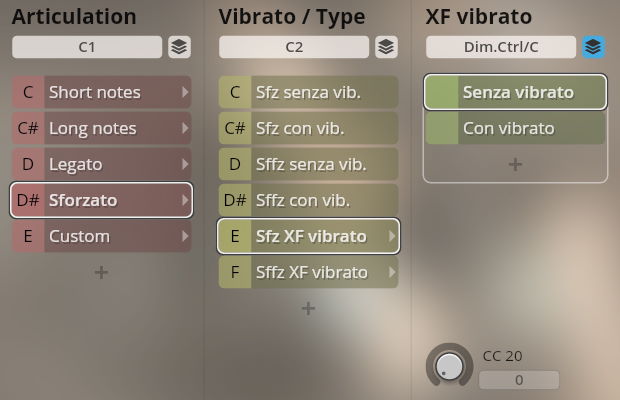Open the Dim.Ctrl/C controller field
Screen dimensions: 620x400
[x=501, y=47]
